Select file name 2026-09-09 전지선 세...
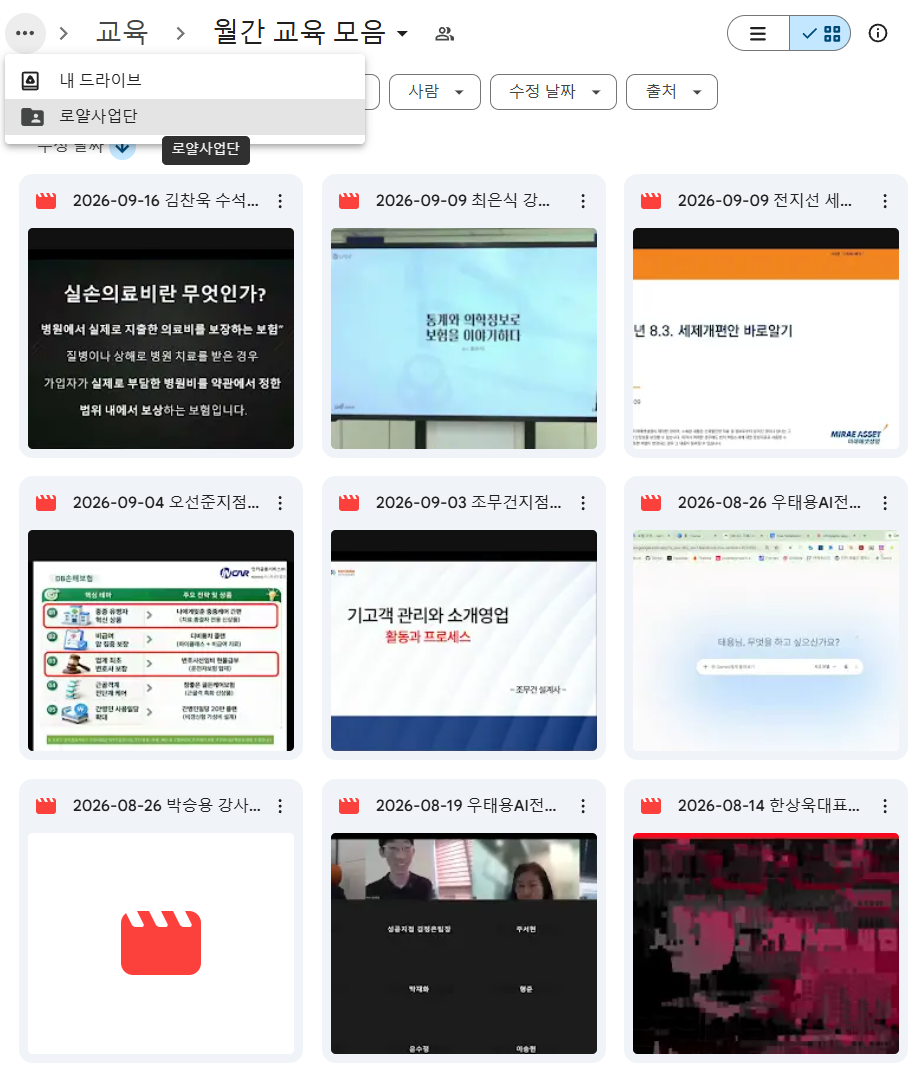Viewport: 916px width, 1079px height. click(x=765, y=201)
